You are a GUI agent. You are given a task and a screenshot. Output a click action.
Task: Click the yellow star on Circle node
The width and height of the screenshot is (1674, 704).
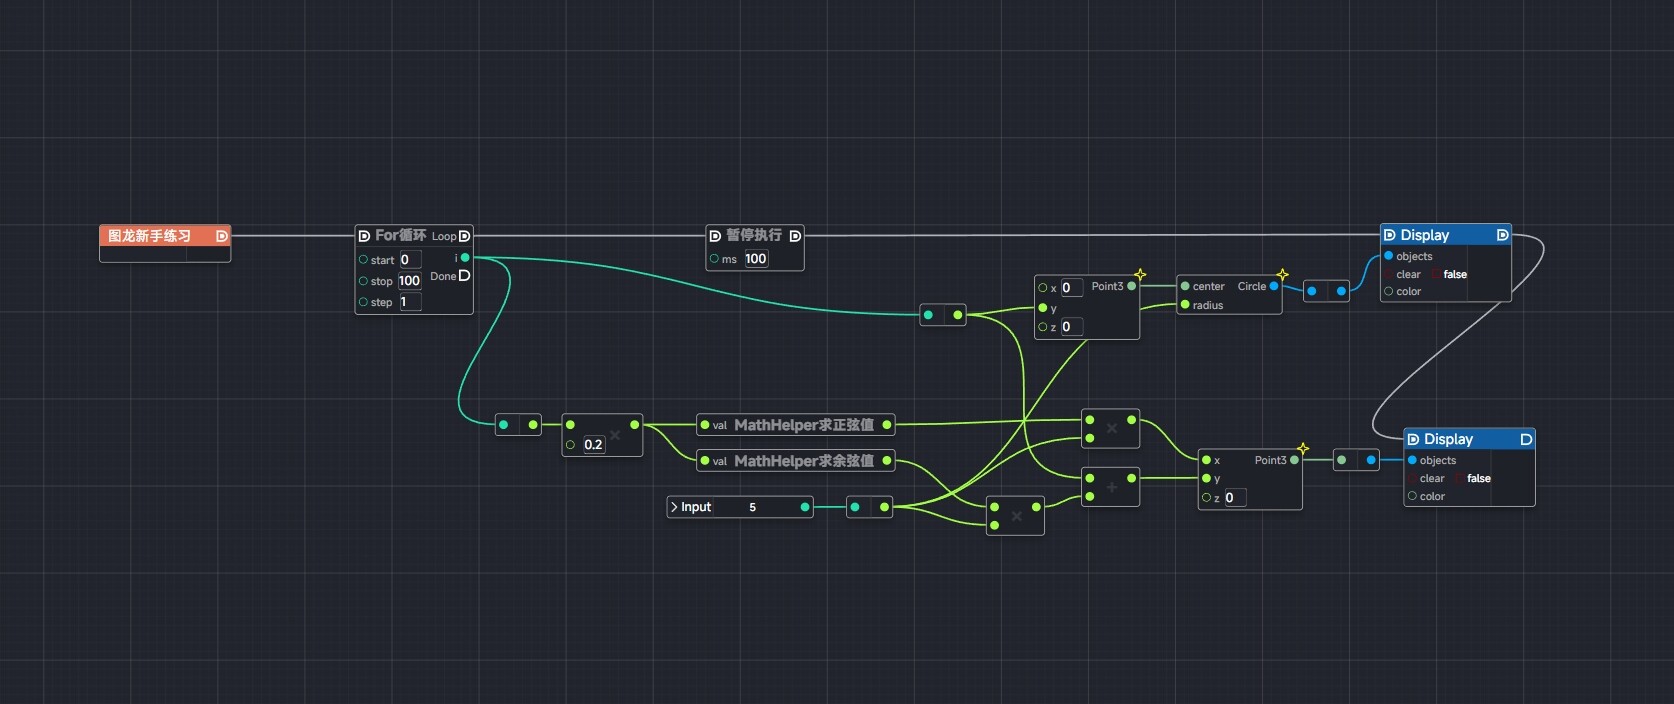(1282, 274)
